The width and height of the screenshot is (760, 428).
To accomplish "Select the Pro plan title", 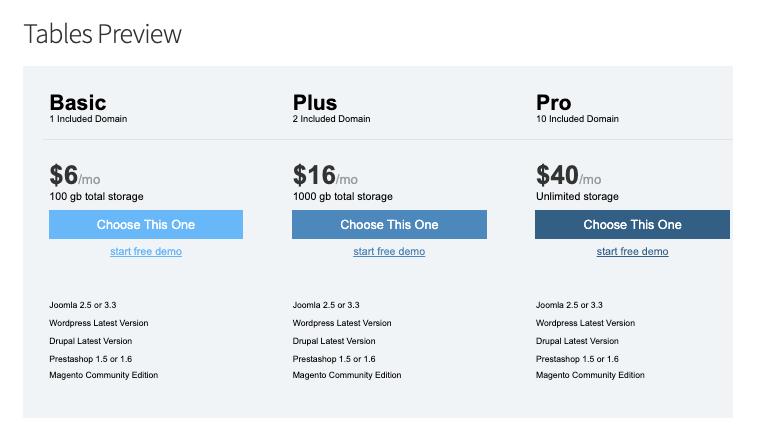I will 554,102.
